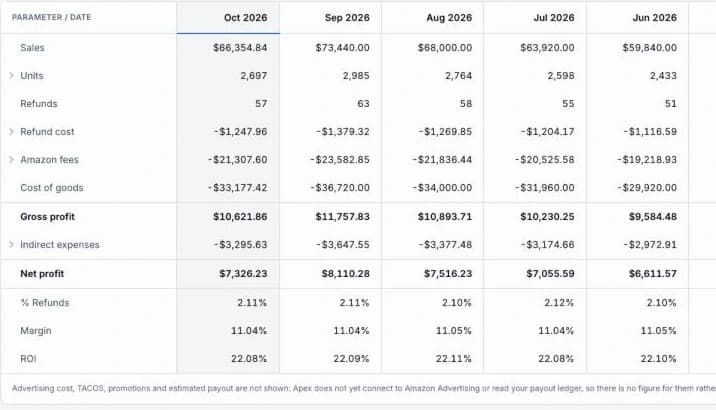The height and width of the screenshot is (410, 716).
Task: Click the Sep 2026 refund cost -$1,379.32
Action: point(343,132)
